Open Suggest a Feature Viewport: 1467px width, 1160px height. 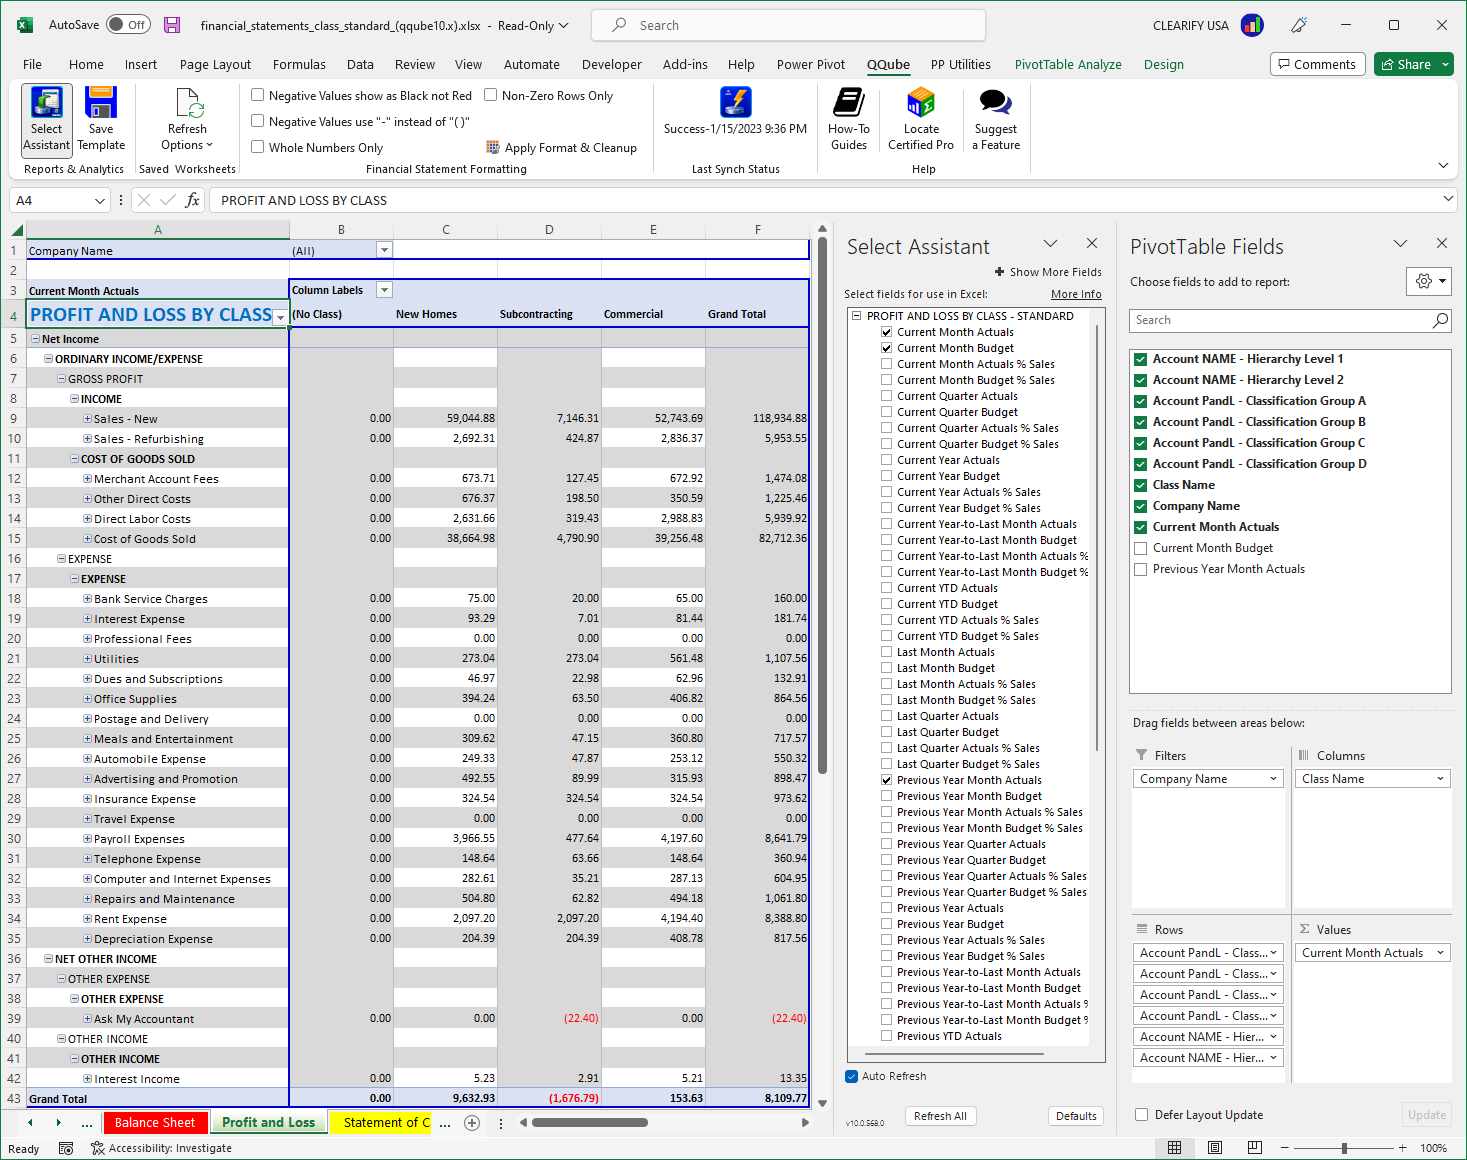[x=993, y=118]
